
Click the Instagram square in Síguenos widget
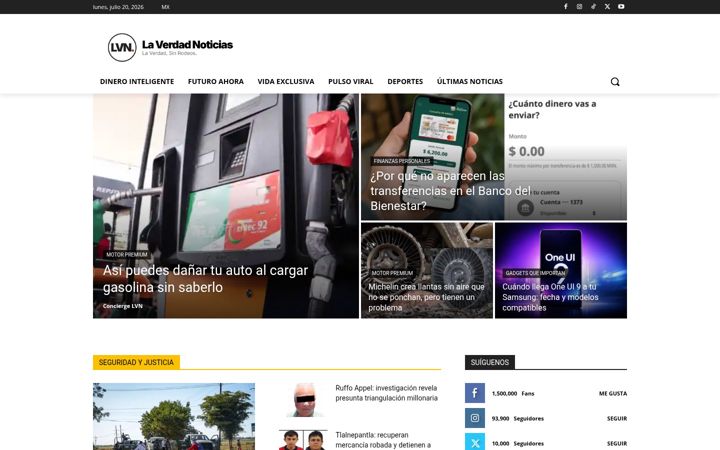475,418
